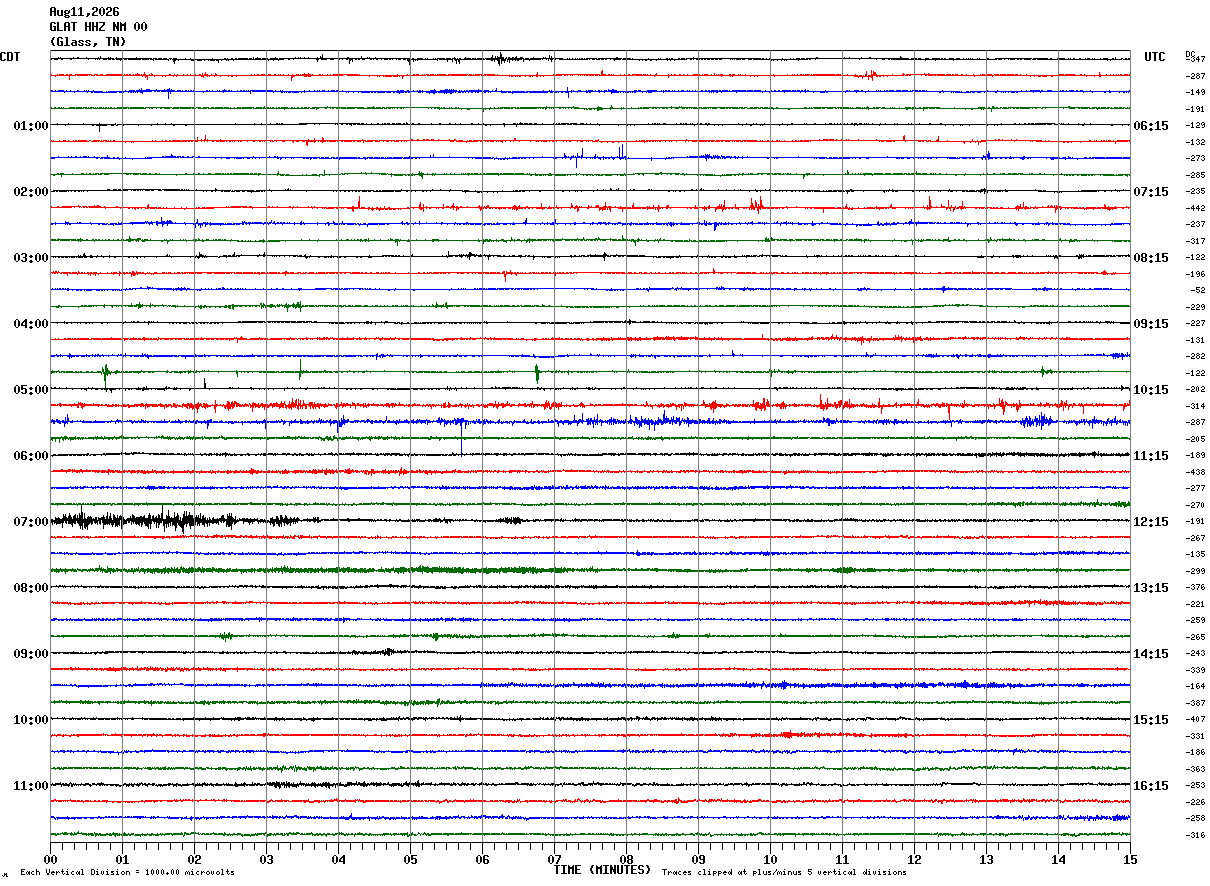
Task: Click the 07:00 CDT time label
Action: [x=31, y=522]
